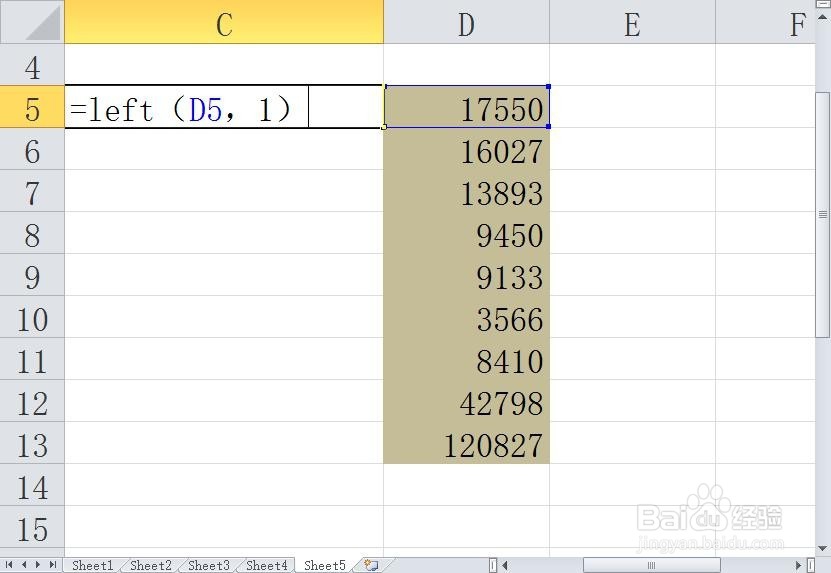Viewport: 831px width, 573px height.
Task: Switch to Sheet1 tab
Action: [x=92, y=566]
